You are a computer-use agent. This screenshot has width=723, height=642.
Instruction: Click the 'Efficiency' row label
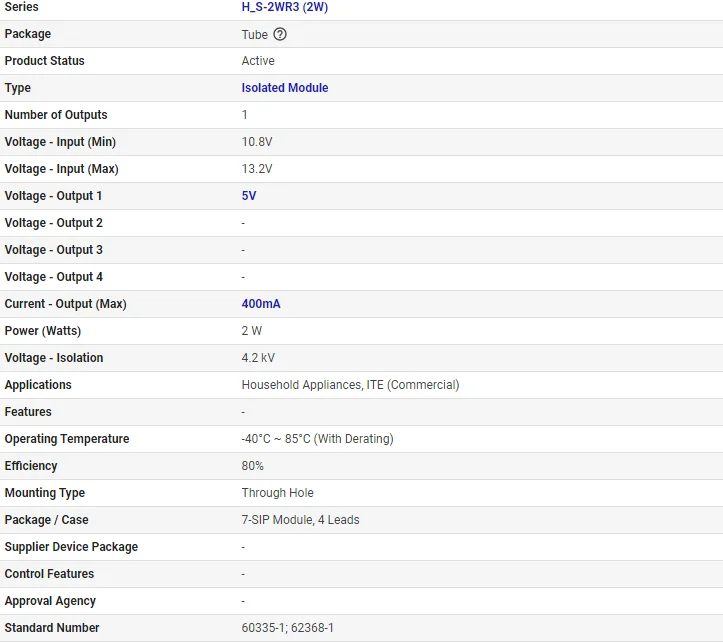coord(31,466)
